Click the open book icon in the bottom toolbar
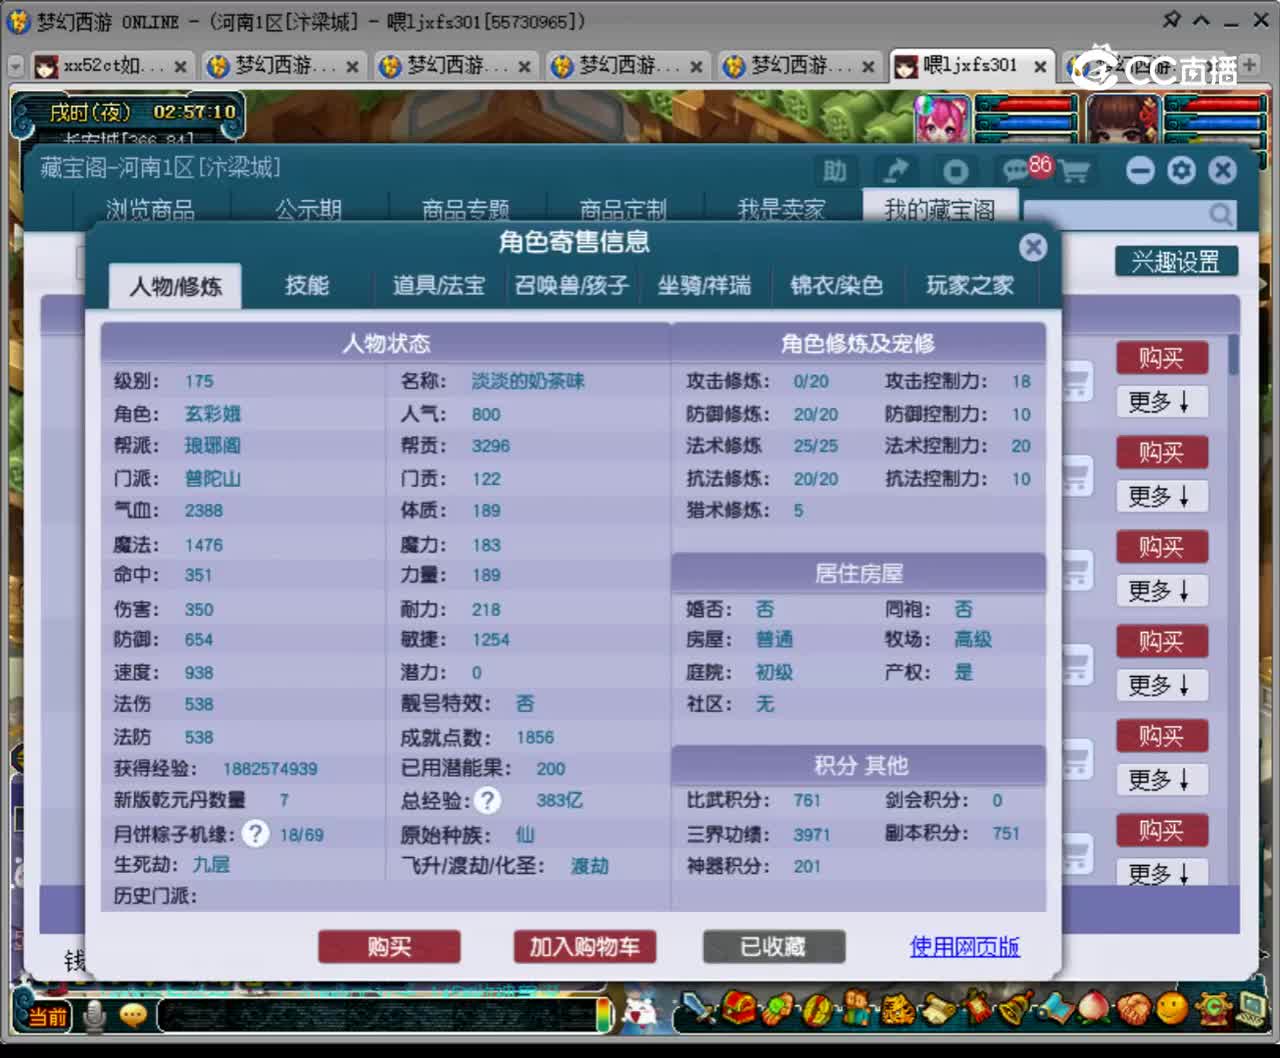 pos(1054,1009)
